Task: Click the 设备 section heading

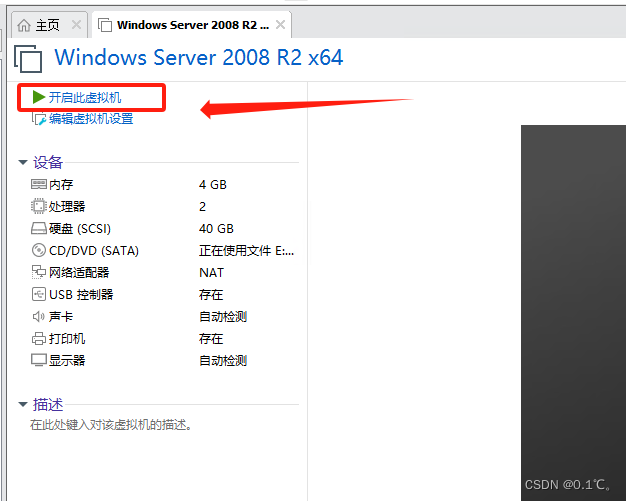Action: point(48,162)
